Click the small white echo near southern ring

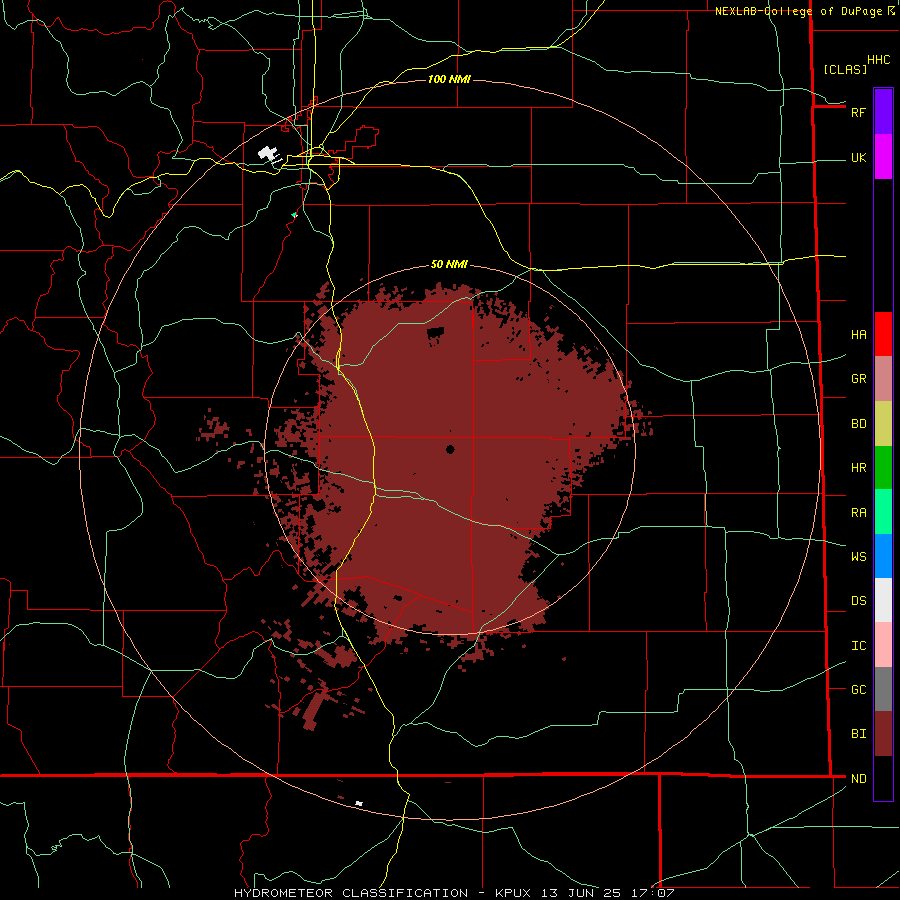tap(359, 803)
